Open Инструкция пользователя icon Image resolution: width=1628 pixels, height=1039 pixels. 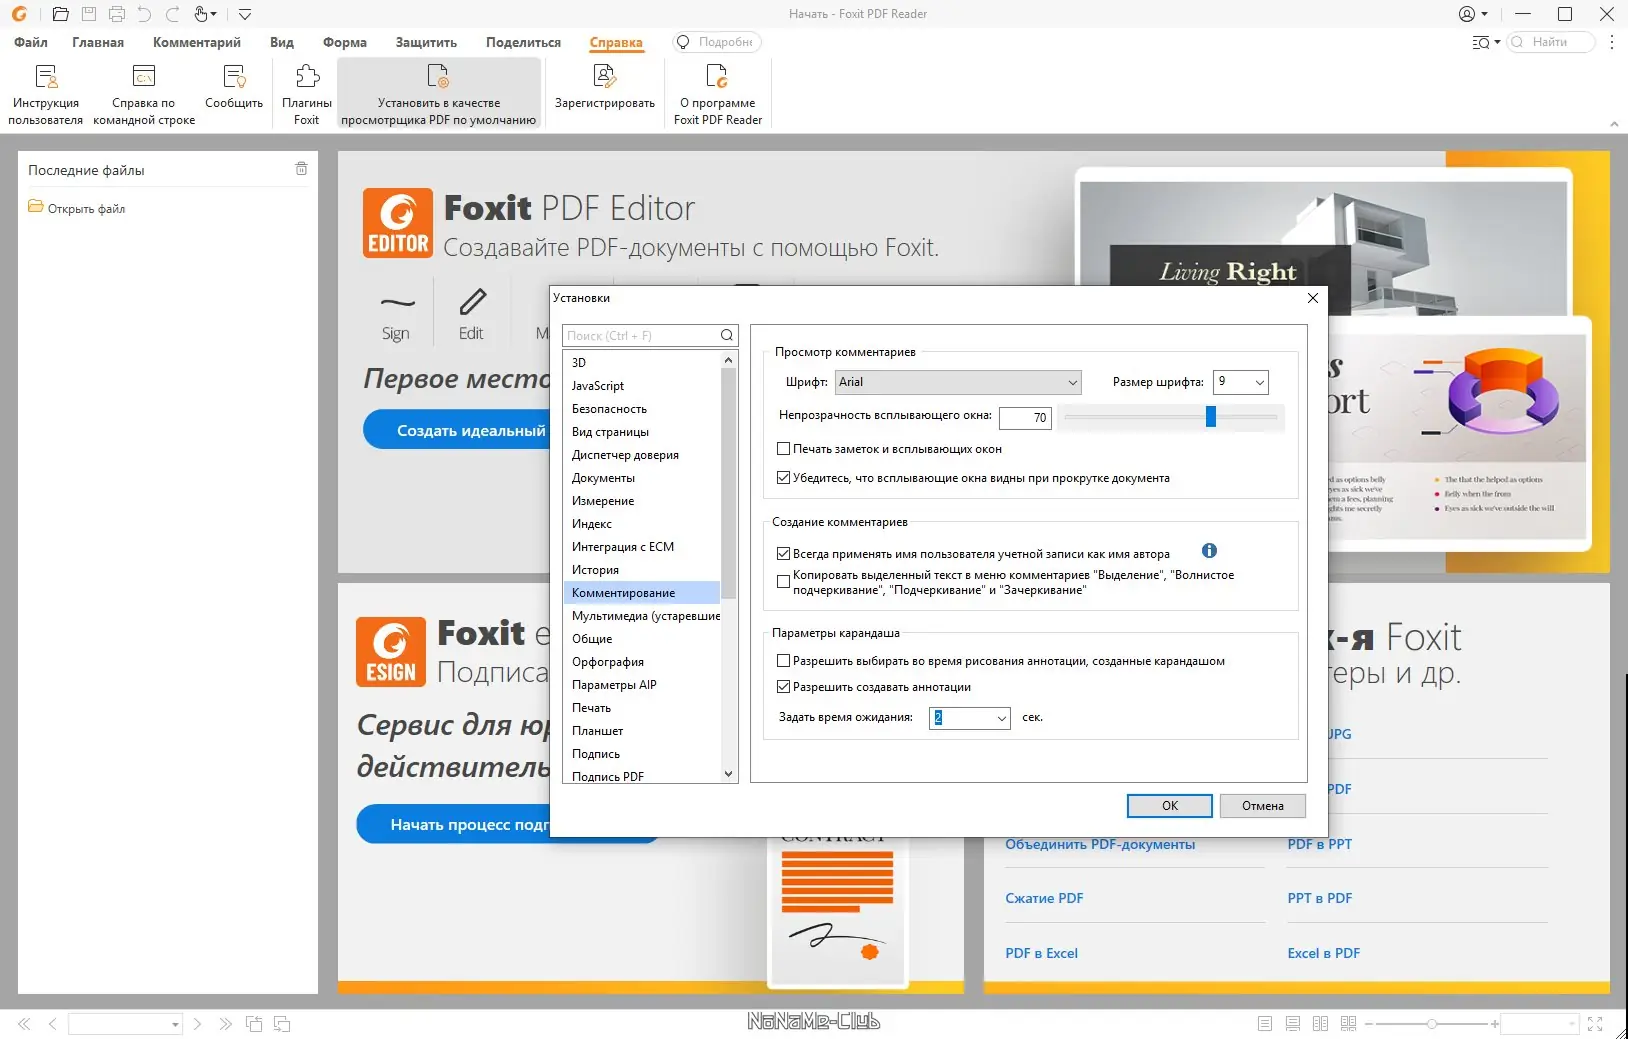pyautogui.click(x=46, y=77)
